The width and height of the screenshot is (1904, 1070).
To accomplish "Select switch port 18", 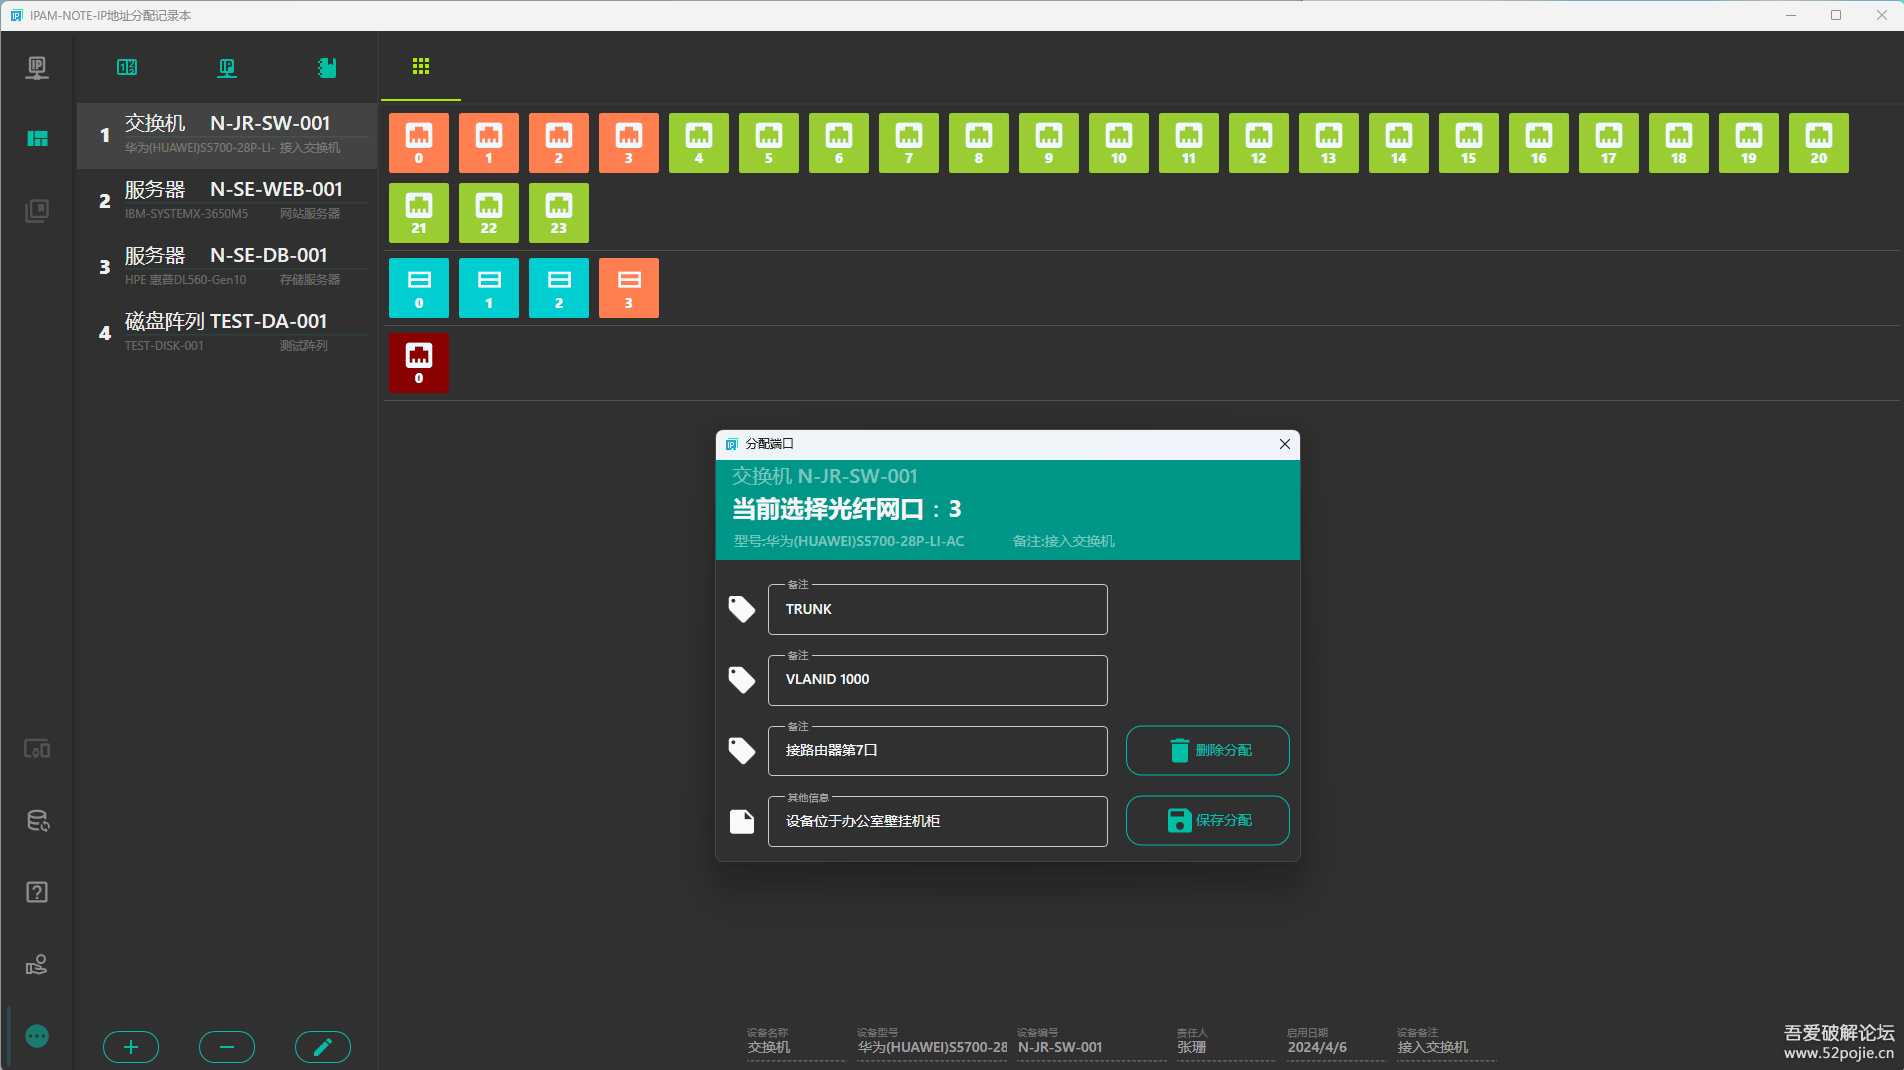I will click(x=1679, y=143).
